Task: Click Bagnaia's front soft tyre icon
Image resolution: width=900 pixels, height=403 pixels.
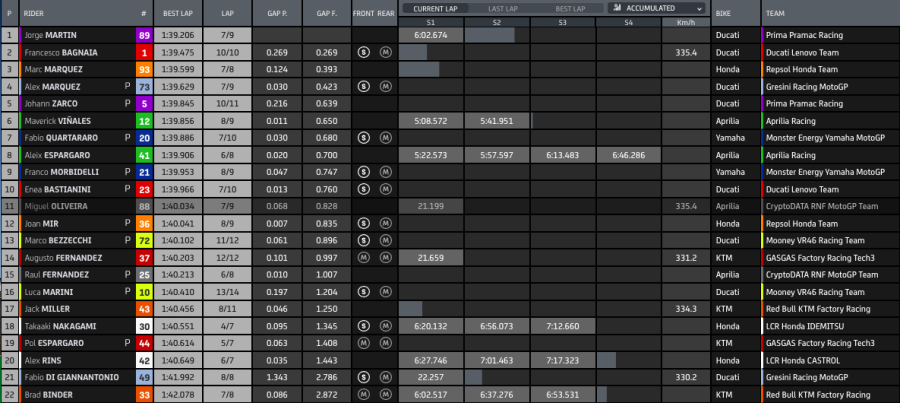Action: tap(363, 52)
